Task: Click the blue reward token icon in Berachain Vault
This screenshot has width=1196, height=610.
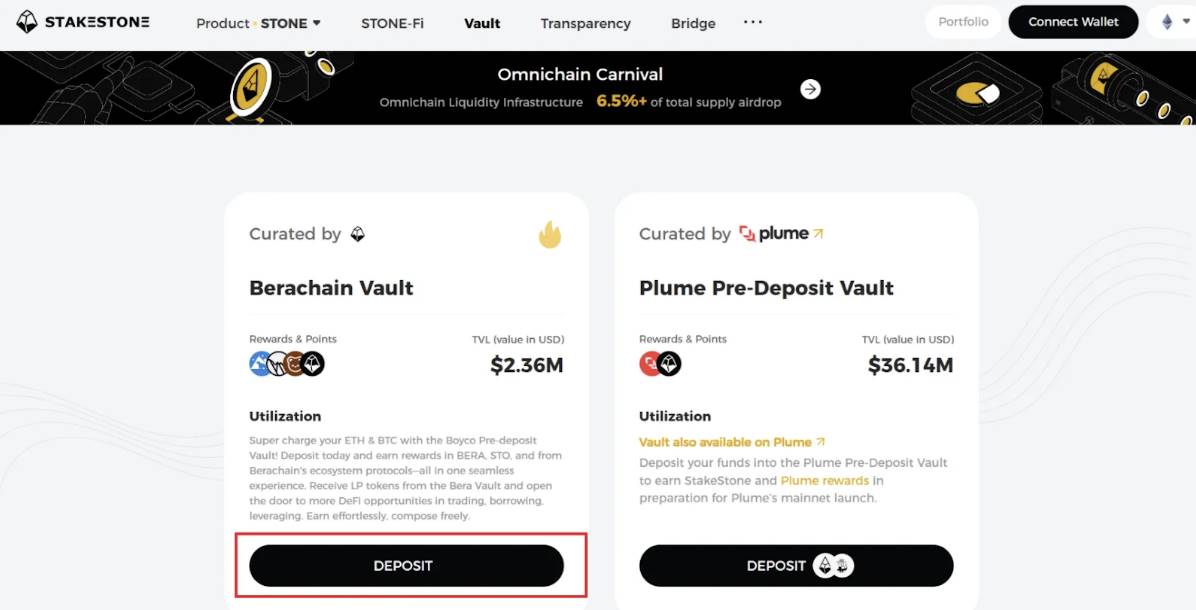Action: 260,364
